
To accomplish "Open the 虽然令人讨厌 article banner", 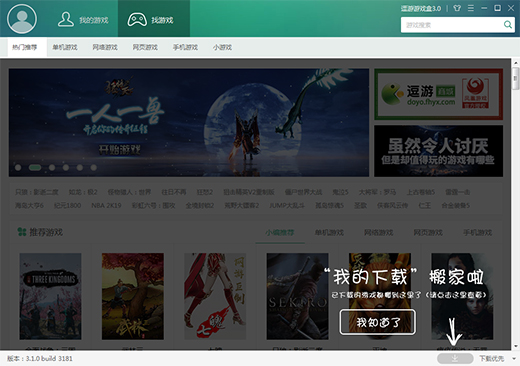I will pyautogui.click(x=438, y=151).
